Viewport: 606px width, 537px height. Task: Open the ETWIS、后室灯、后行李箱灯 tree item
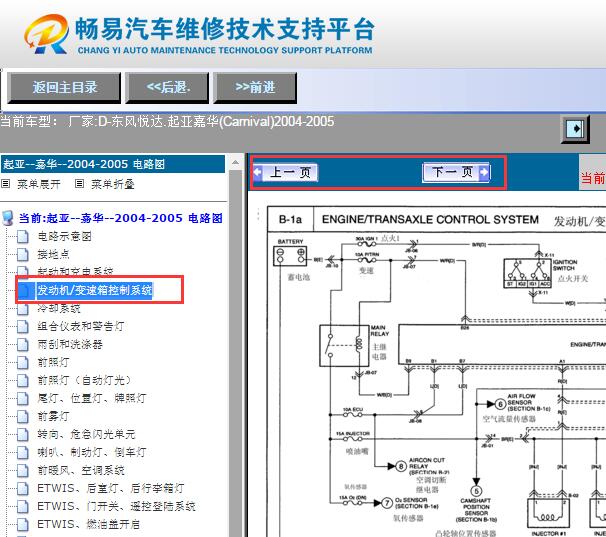tap(111, 488)
